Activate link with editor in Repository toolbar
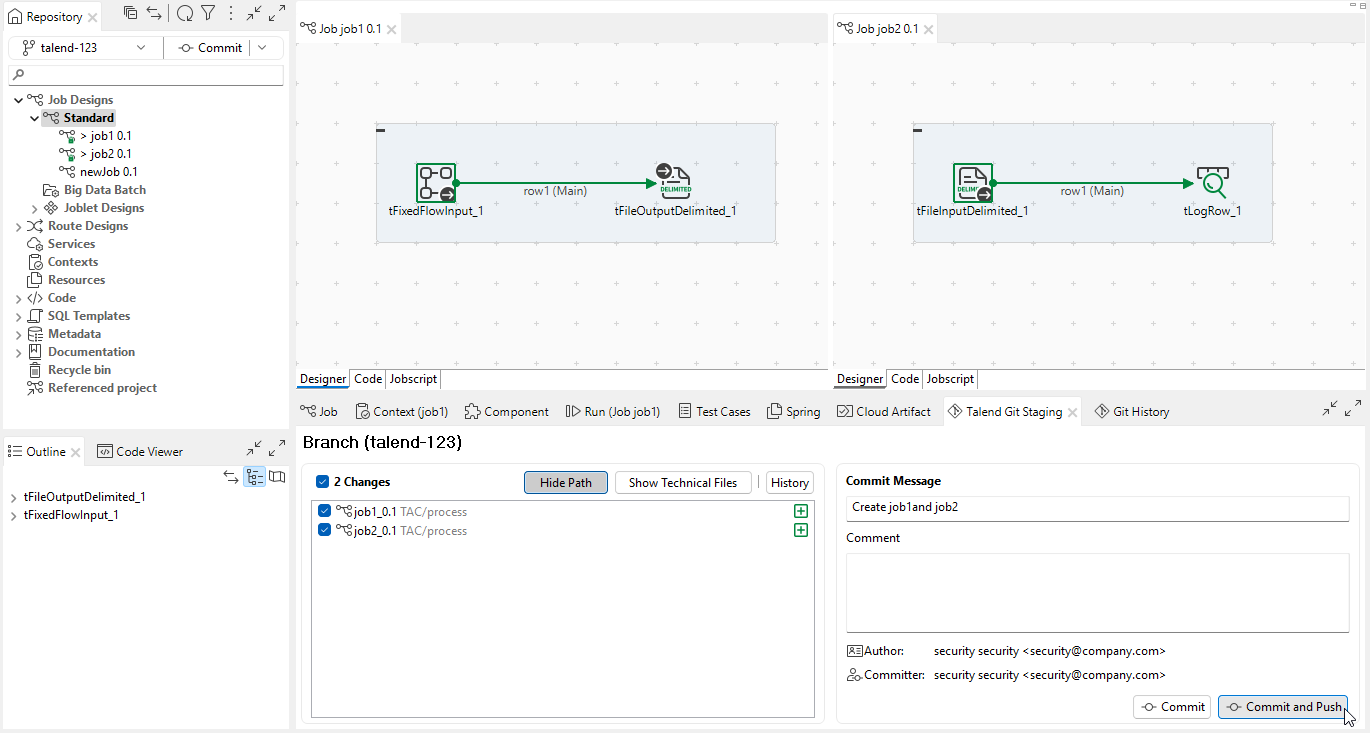The width and height of the screenshot is (1370, 733). pos(155,13)
